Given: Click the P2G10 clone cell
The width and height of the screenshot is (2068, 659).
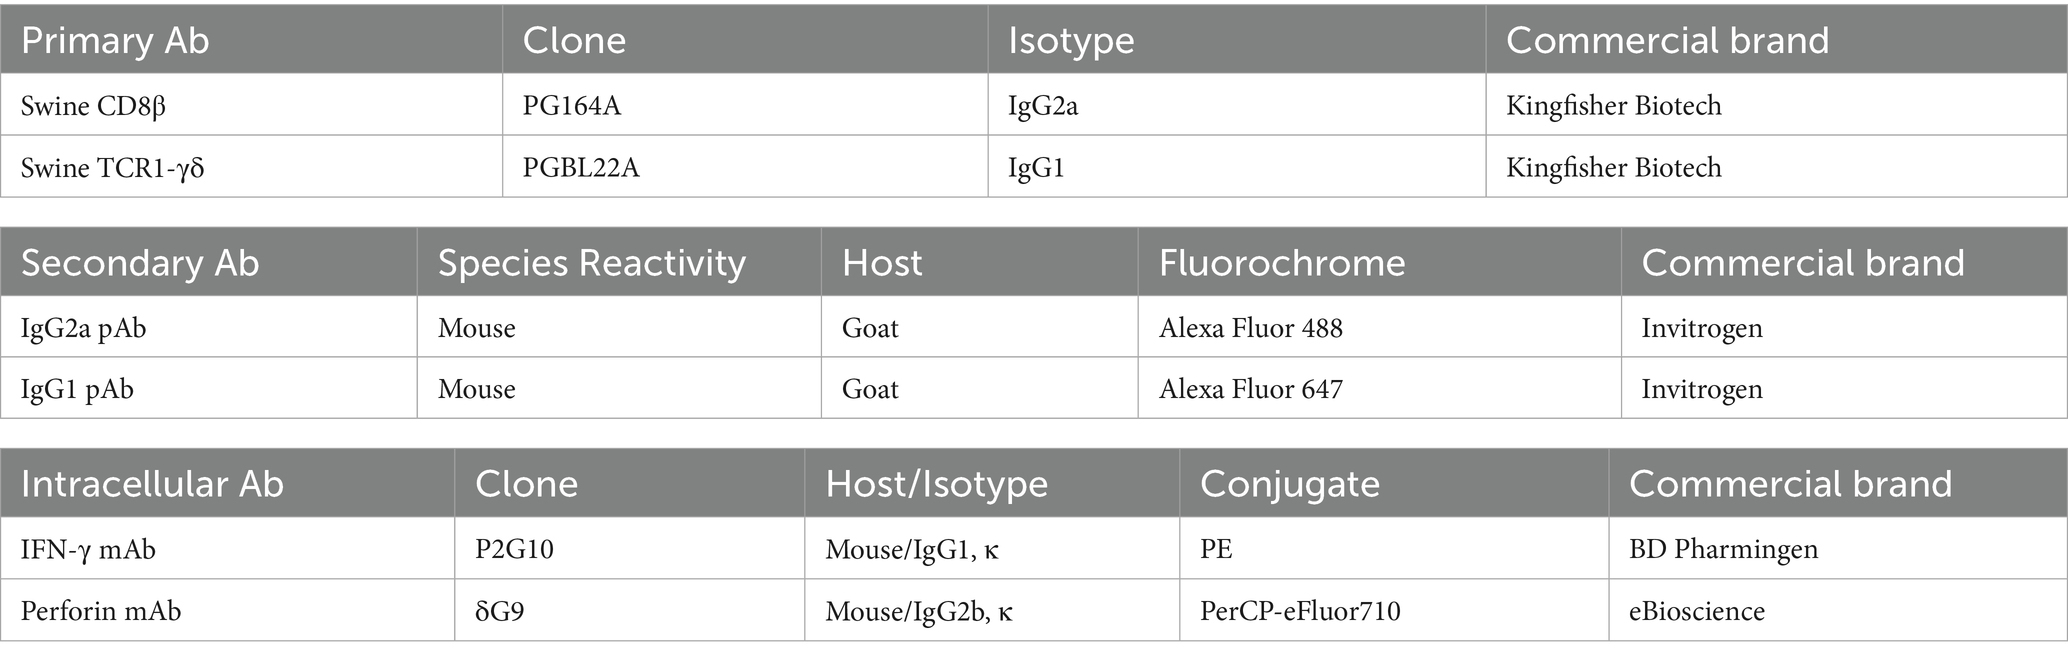Looking at the screenshot, I should (514, 549).
